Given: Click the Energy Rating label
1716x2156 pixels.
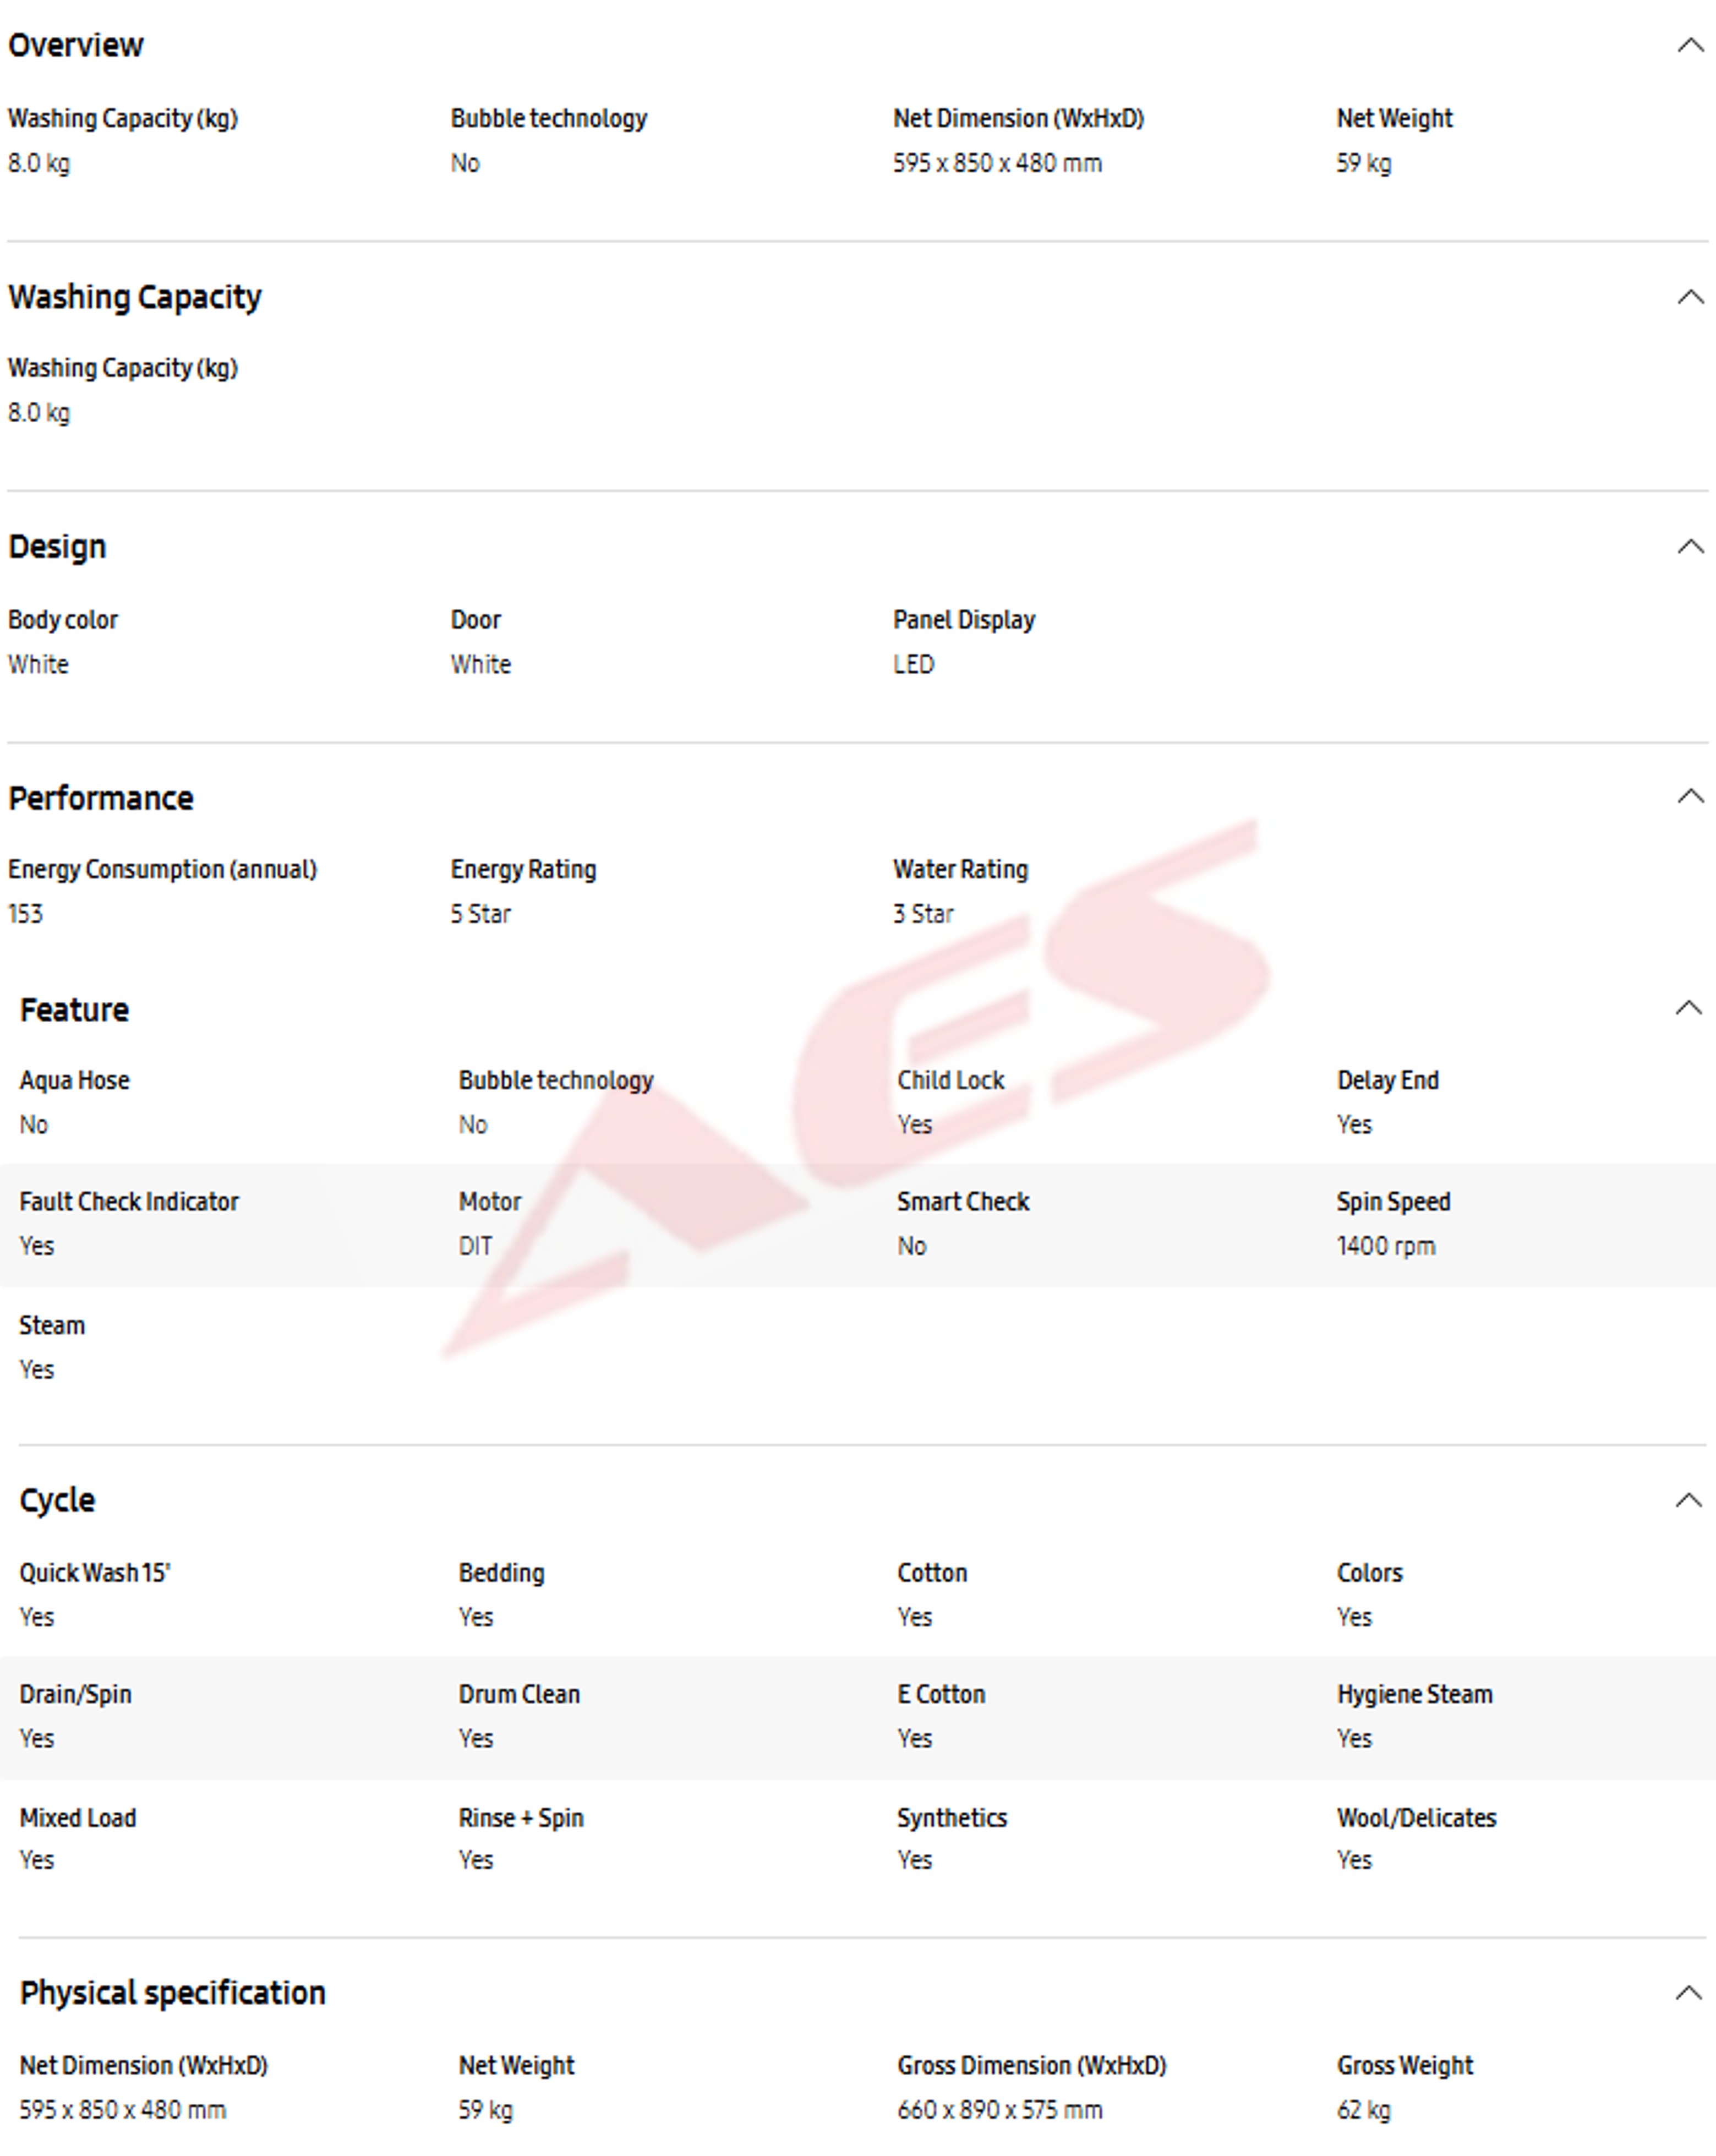Looking at the screenshot, I should click(x=523, y=869).
